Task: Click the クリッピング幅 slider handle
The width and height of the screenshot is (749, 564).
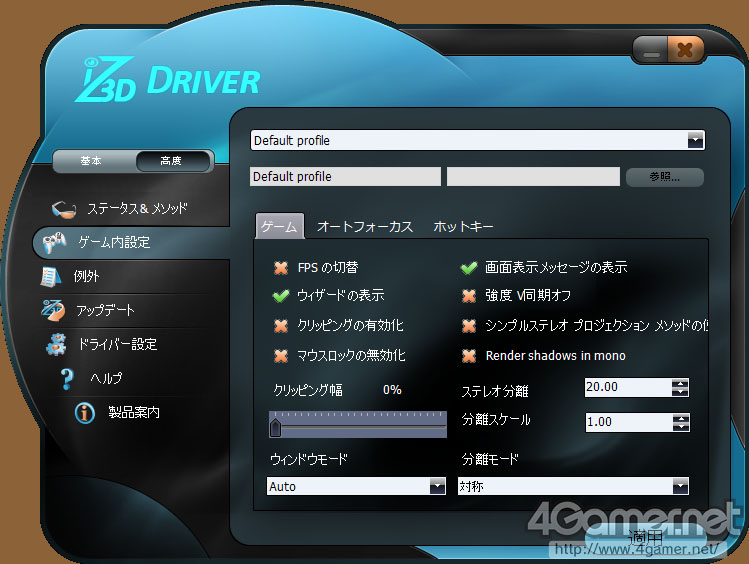Action: 276,427
